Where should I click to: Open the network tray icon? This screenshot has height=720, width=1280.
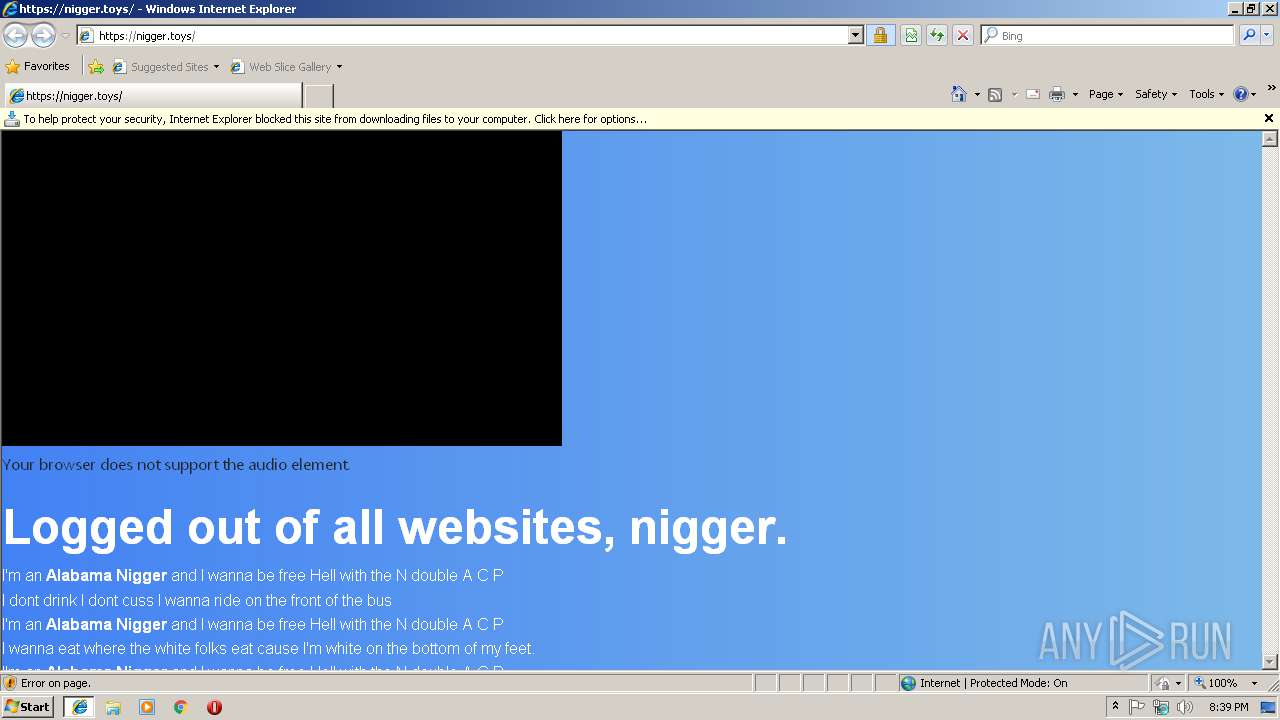[x=1161, y=707]
